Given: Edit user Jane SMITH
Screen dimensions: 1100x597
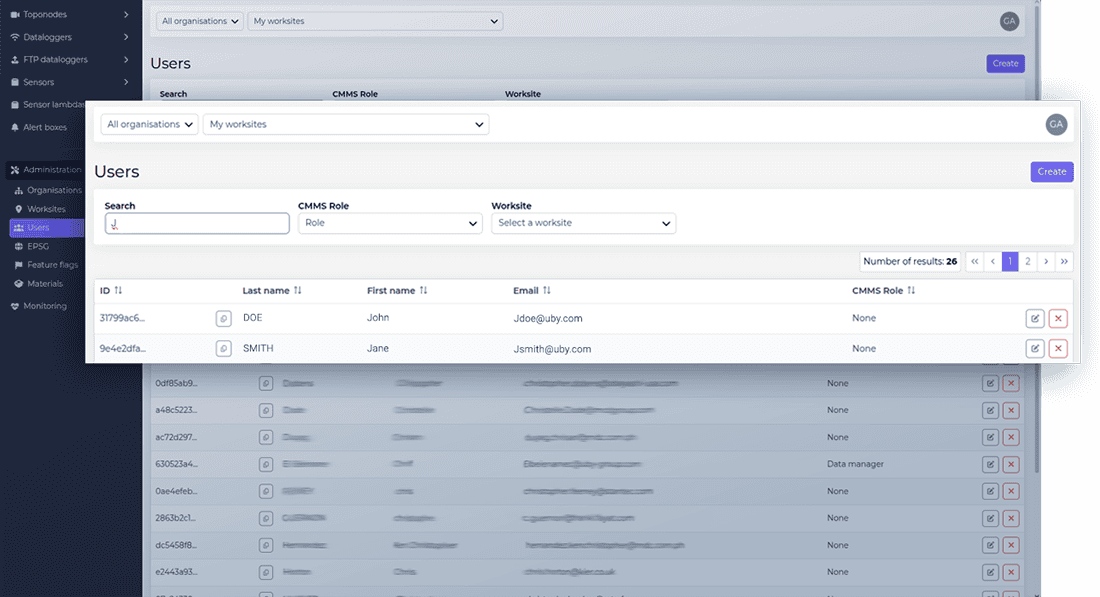Looking at the screenshot, I should point(1035,349).
